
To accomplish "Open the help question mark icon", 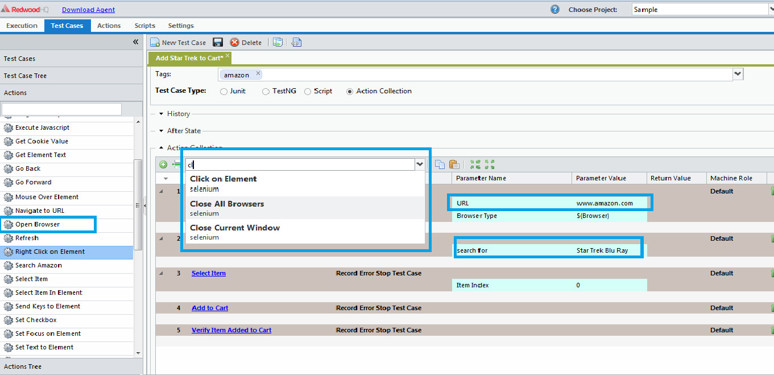I will (555, 9).
